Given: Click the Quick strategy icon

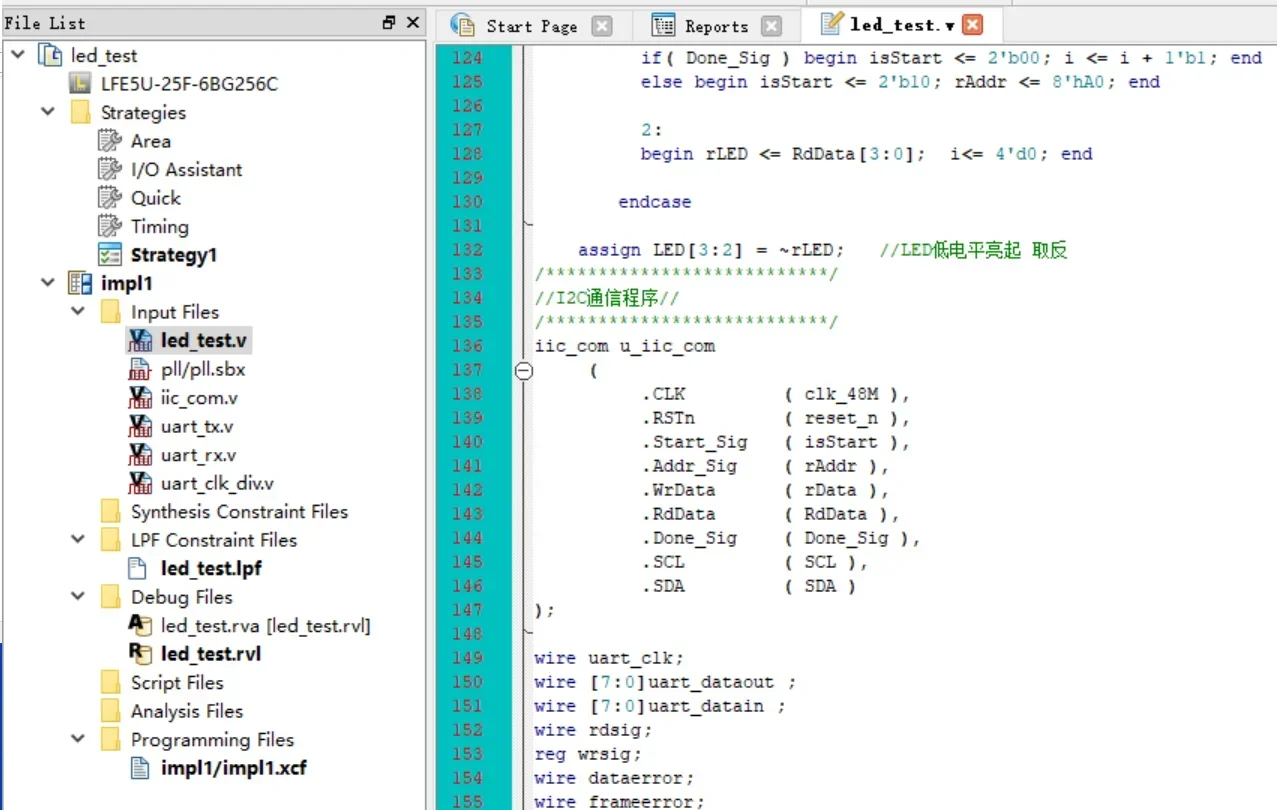Looking at the screenshot, I should click(110, 198).
